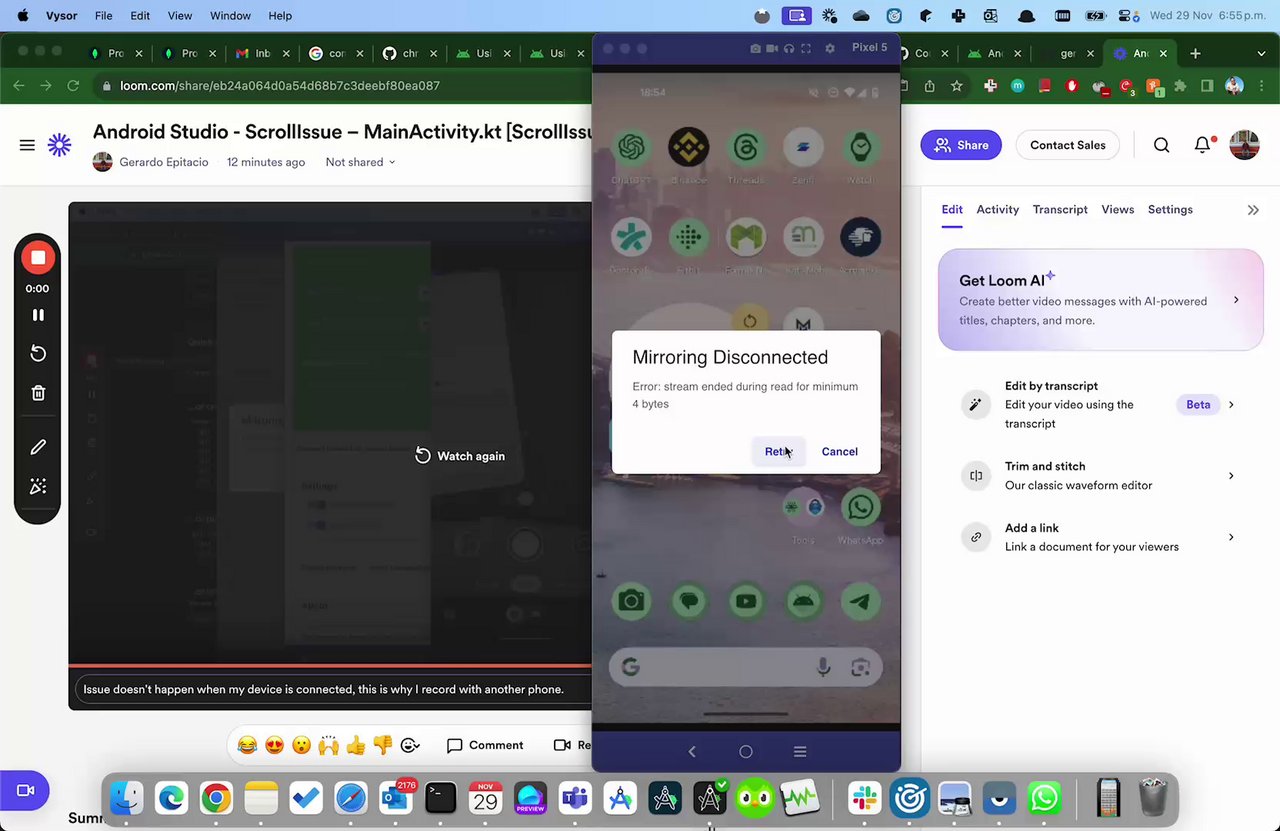This screenshot has width=1280, height=831.
Task: Click Watch again on the video
Action: tap(460, 456)
